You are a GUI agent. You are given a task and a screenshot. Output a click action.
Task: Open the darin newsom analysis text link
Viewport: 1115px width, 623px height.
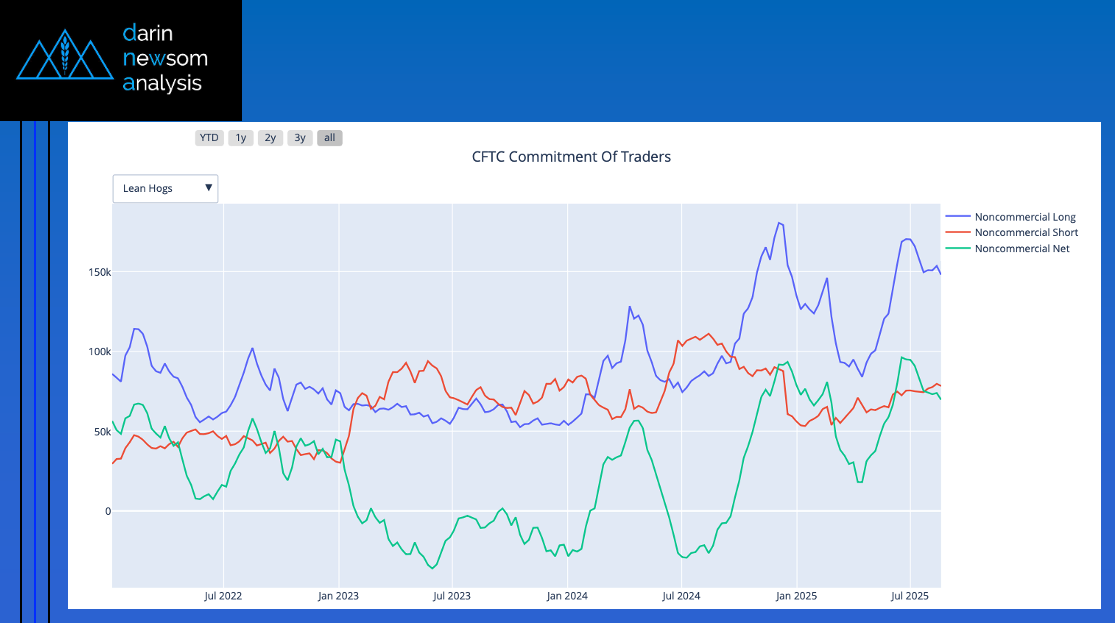pos(164,58)
